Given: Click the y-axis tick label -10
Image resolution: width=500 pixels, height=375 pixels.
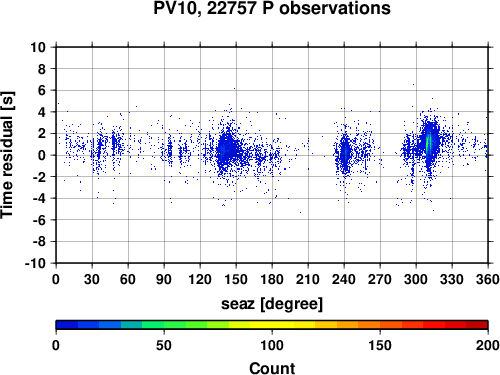Looking at the screenshot, I should pos(35,263).
